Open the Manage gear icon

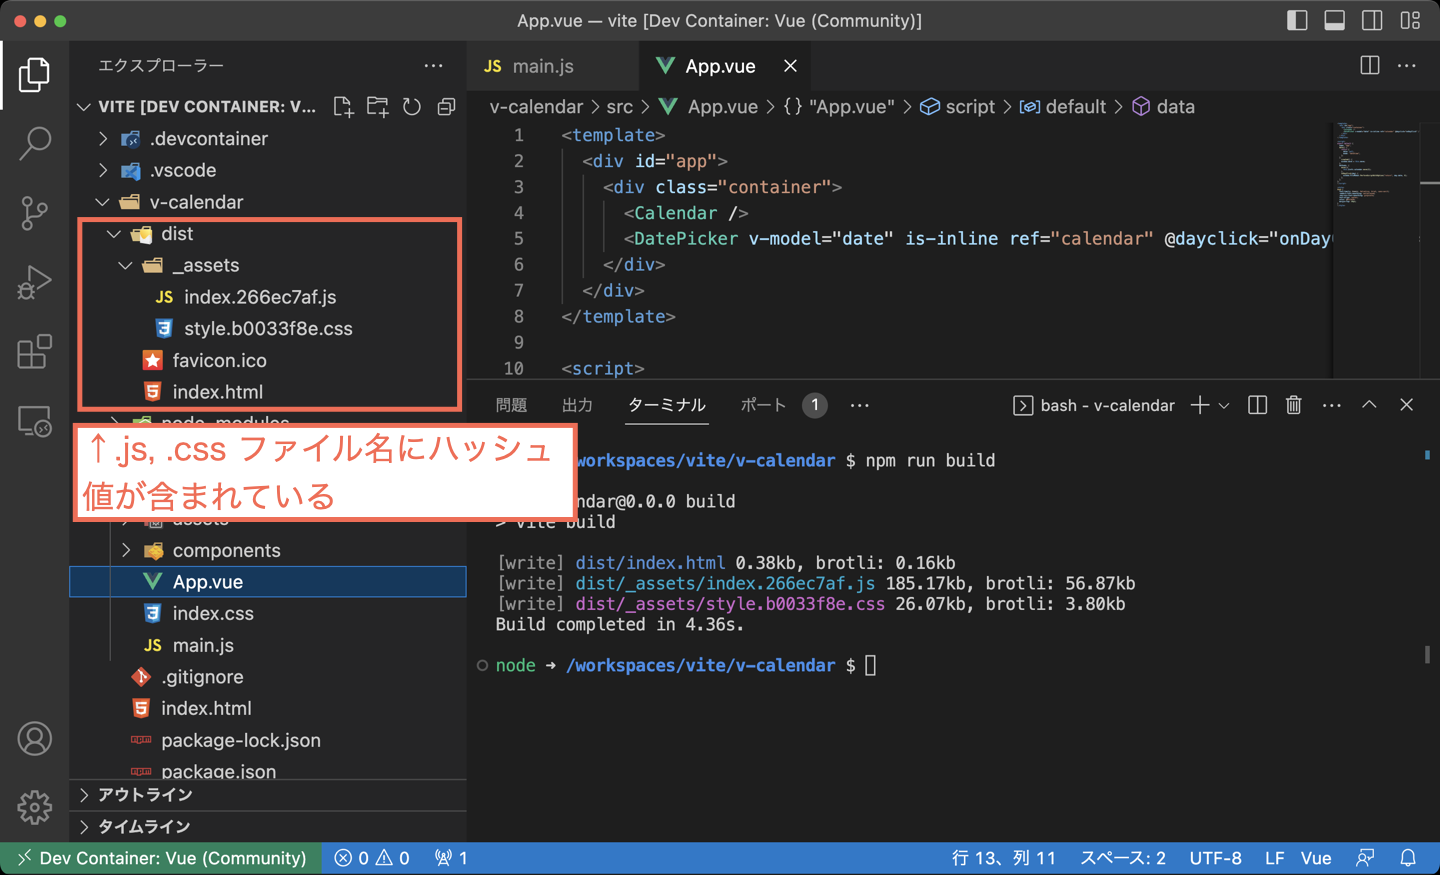(34, 807)
